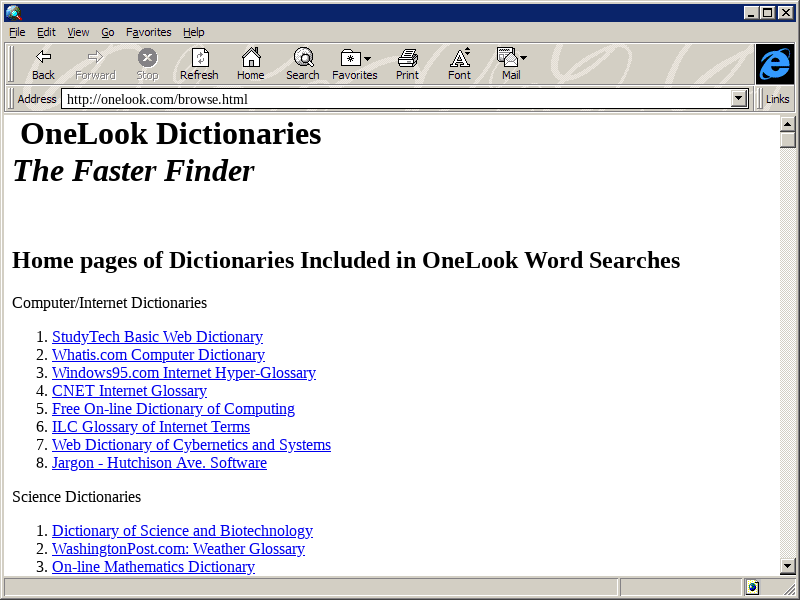Open the Address bar history dropdown

point(739,99)
